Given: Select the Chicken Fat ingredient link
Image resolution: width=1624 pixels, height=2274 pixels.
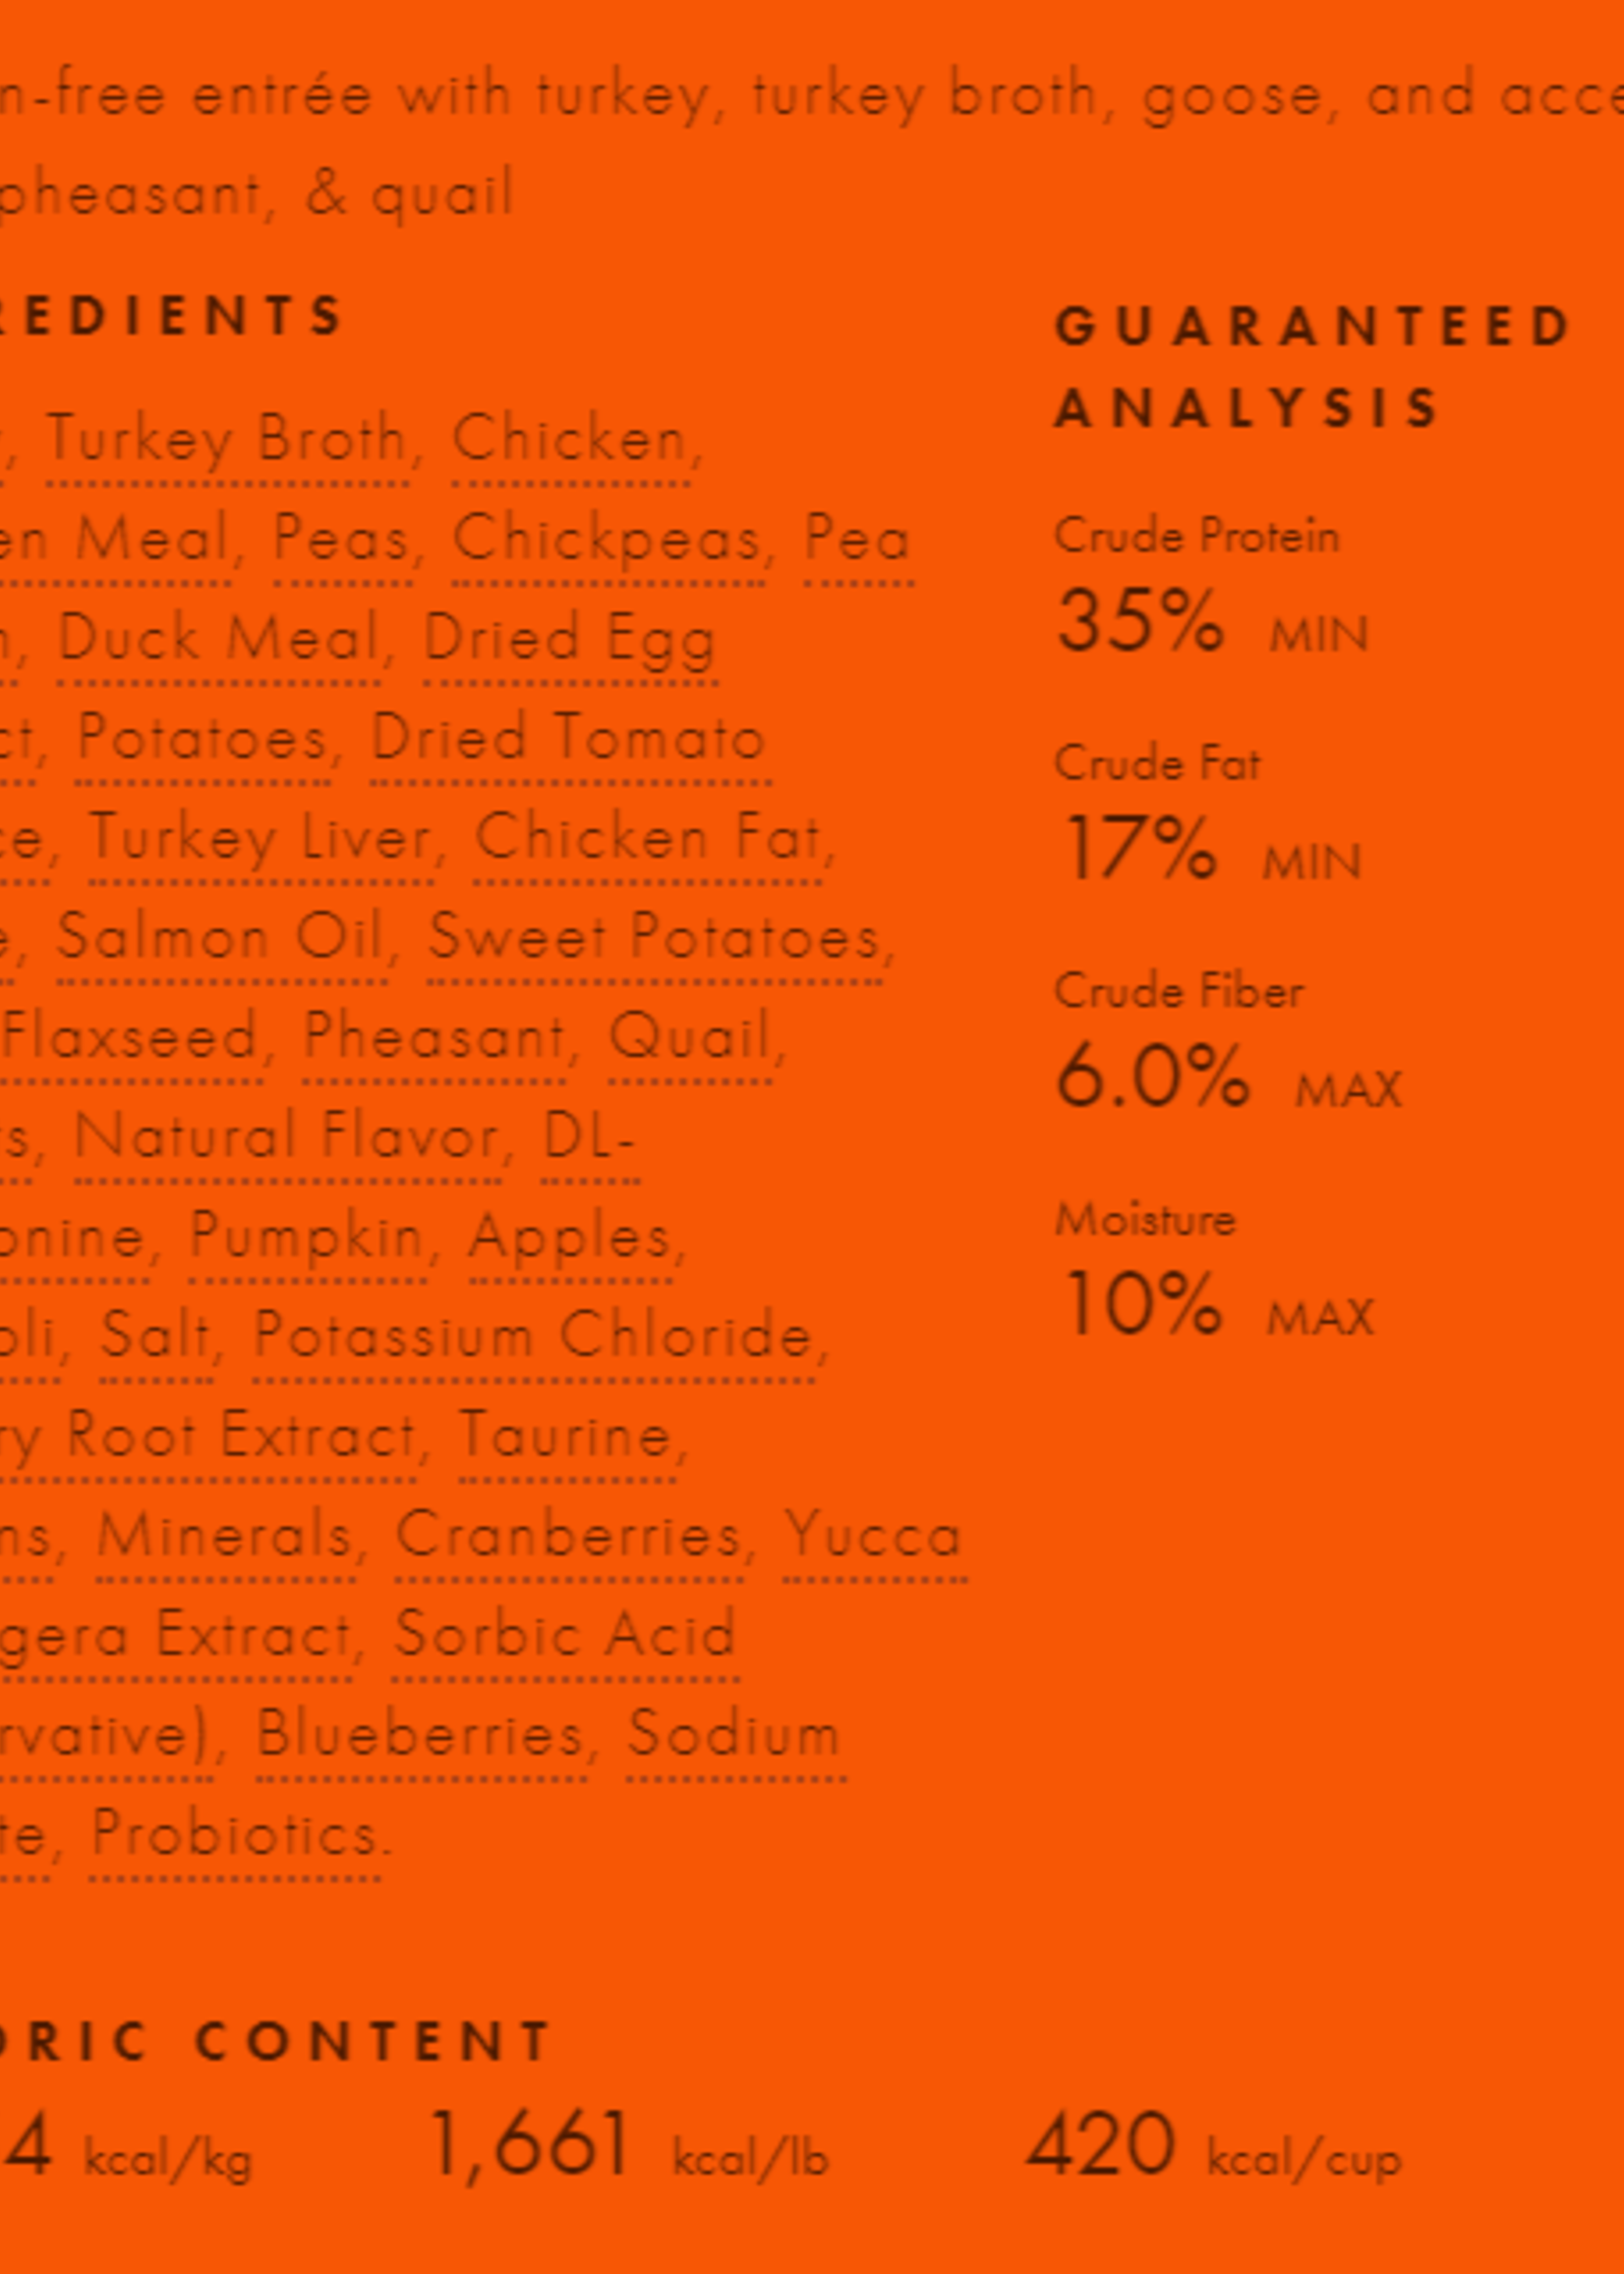Looking at the screenshot, I should click(x=647, y=839).
